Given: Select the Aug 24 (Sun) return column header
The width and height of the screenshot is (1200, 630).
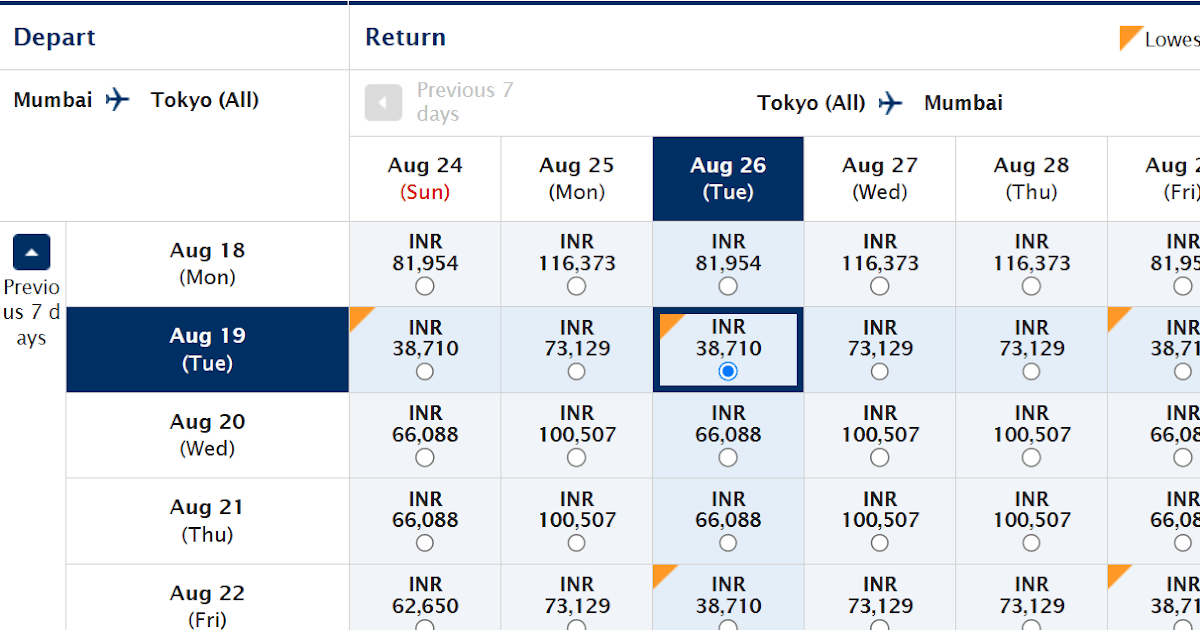Looking at the screenshot, I should coord(425,179).
